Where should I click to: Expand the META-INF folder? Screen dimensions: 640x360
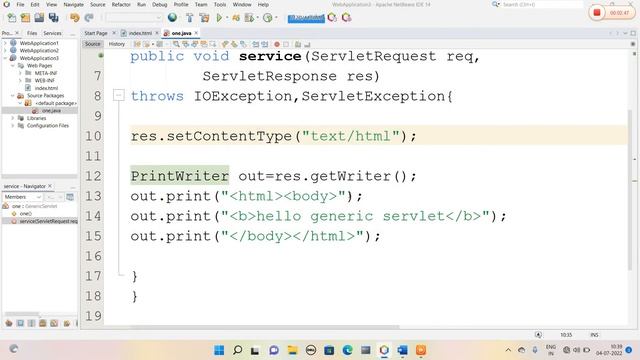[x=20, y=73]
